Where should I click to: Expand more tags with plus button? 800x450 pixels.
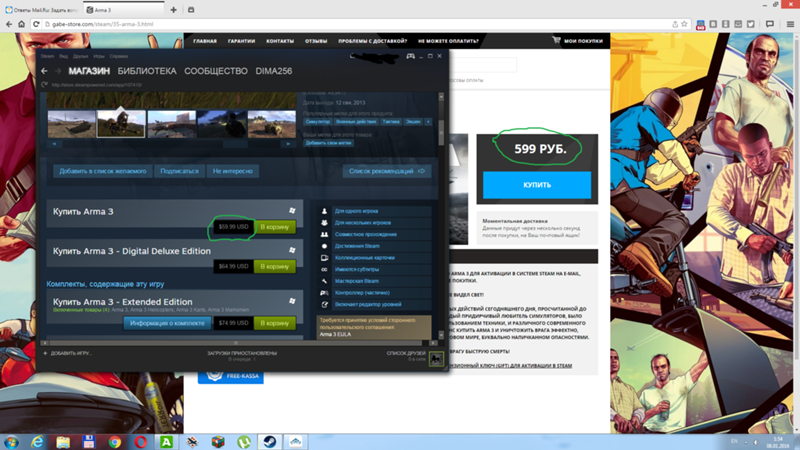point(428,122)
